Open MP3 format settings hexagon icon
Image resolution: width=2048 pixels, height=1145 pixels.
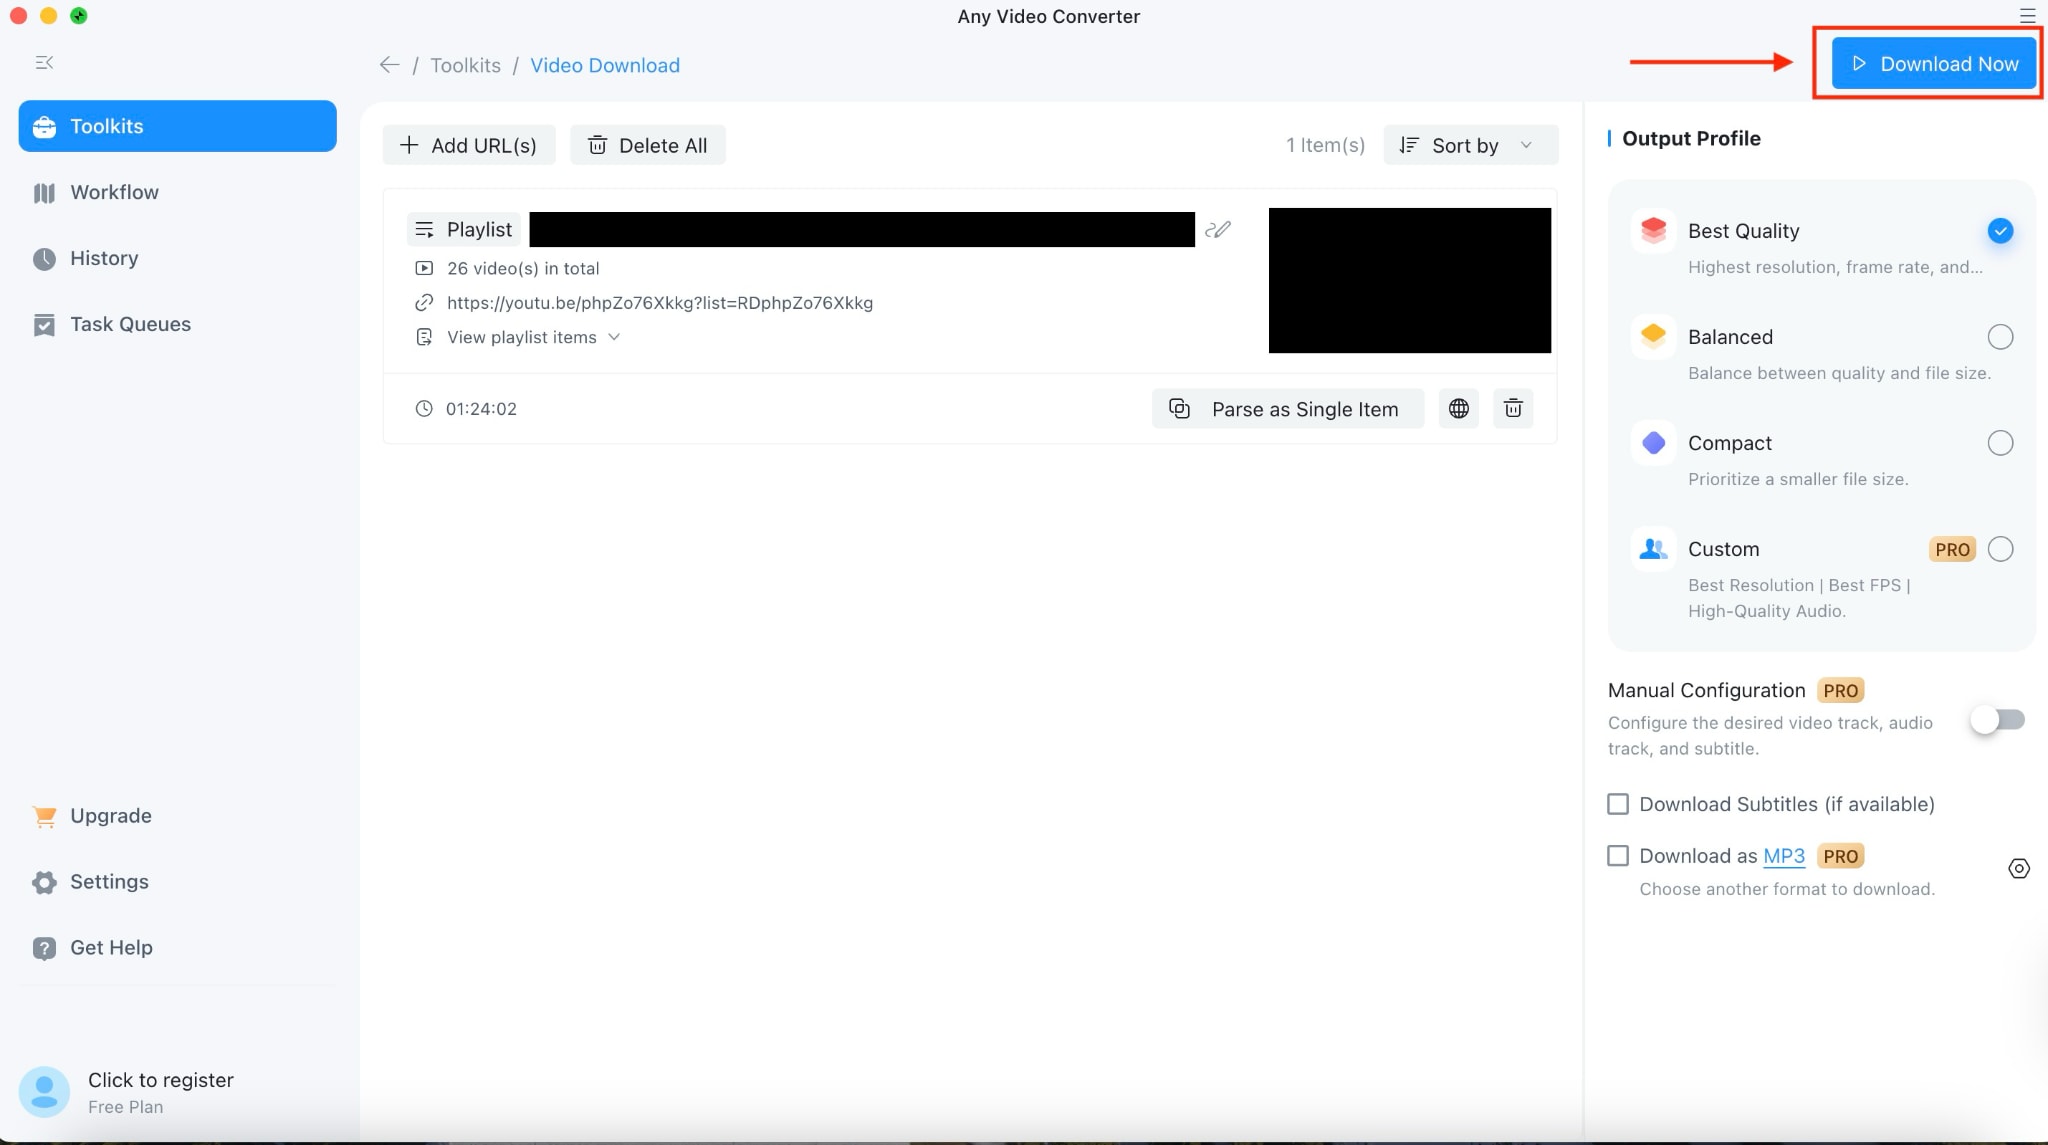(x=2019, y=868)
